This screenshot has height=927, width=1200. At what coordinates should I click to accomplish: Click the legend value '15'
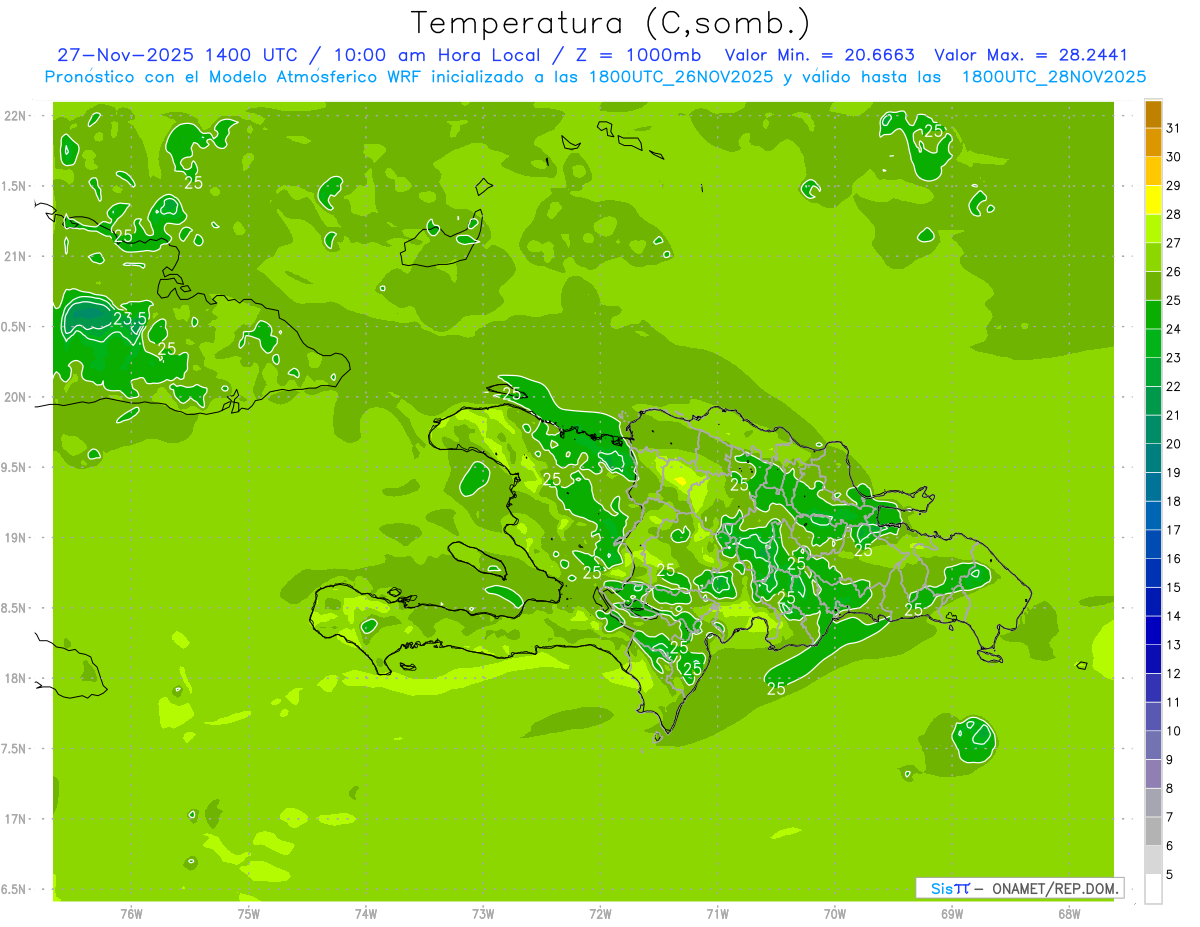[1174, 588]
